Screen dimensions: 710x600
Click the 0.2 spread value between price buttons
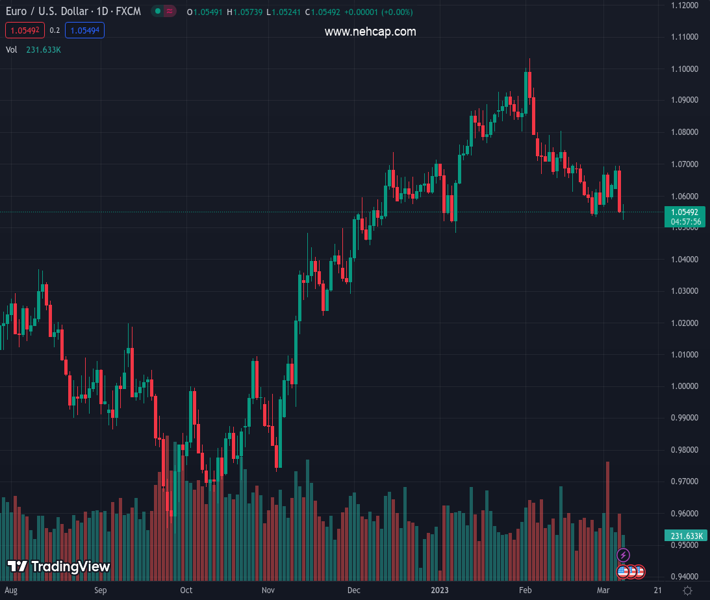(x=55, y=31)
